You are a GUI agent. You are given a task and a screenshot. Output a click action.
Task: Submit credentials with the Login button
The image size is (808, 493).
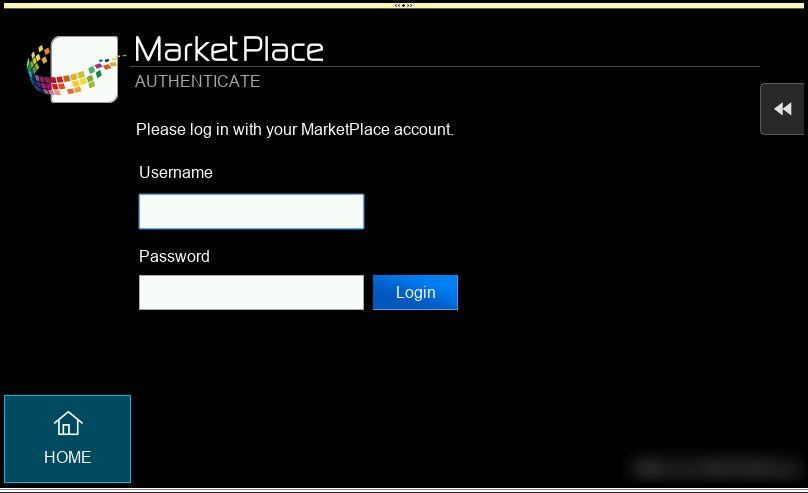click(415, 292)
